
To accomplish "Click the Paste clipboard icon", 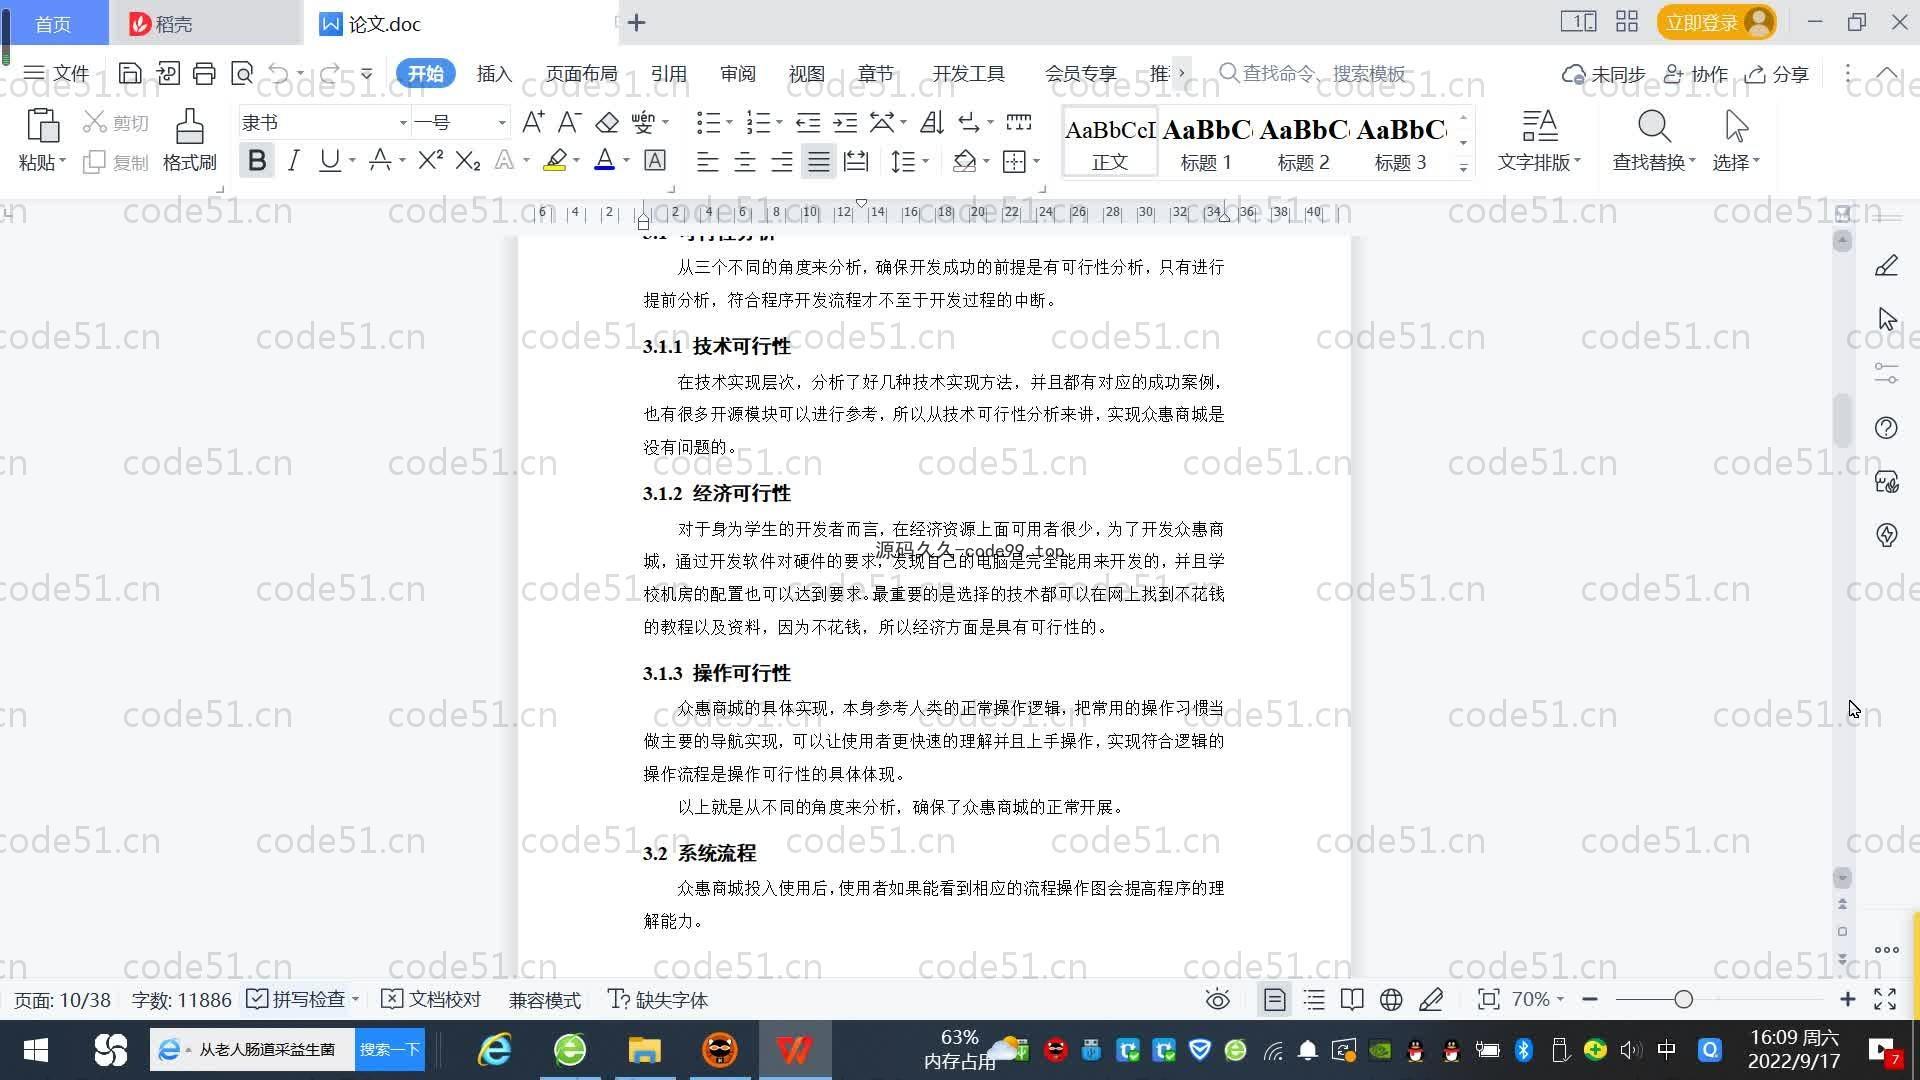I will (42, 127).
